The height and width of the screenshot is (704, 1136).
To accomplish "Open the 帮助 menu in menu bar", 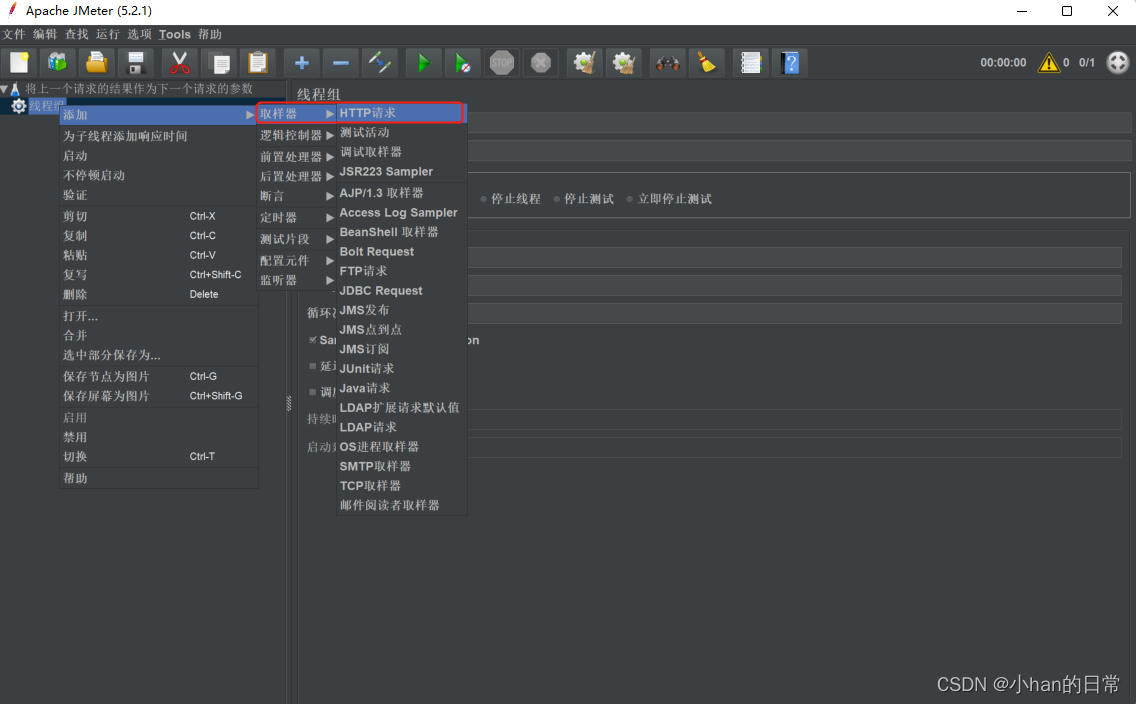I will click(x=209, y=34).
